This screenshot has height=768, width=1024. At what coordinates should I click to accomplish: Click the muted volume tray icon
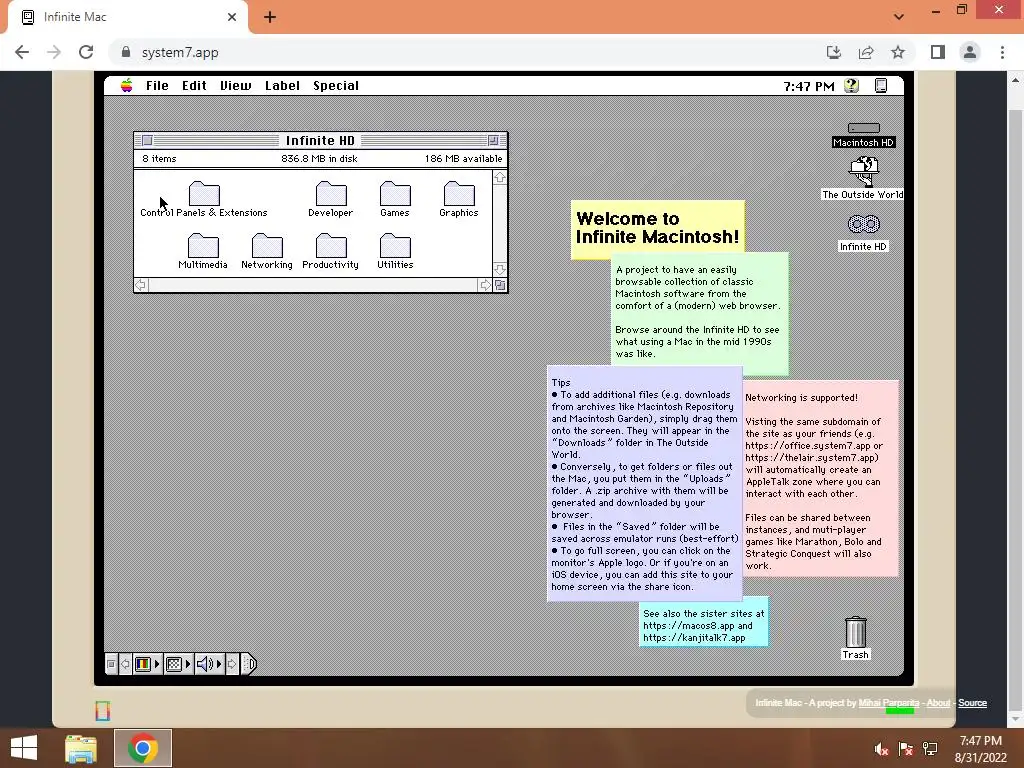point(881,749)
